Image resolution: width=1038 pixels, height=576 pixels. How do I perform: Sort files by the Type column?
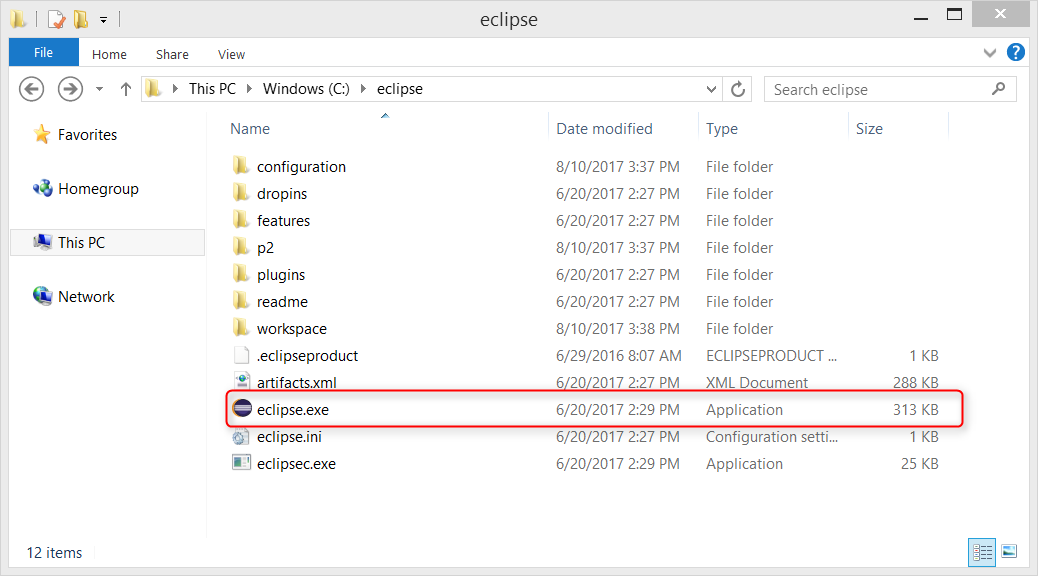[x=722, y=128]
